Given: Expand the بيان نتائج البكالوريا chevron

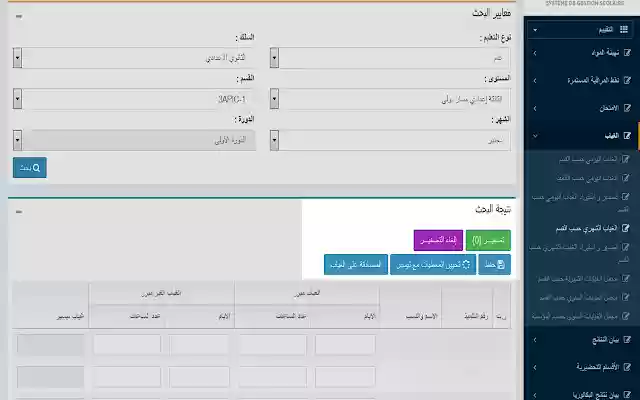Looking at the screenshot, I should click(x=535, y=395).
